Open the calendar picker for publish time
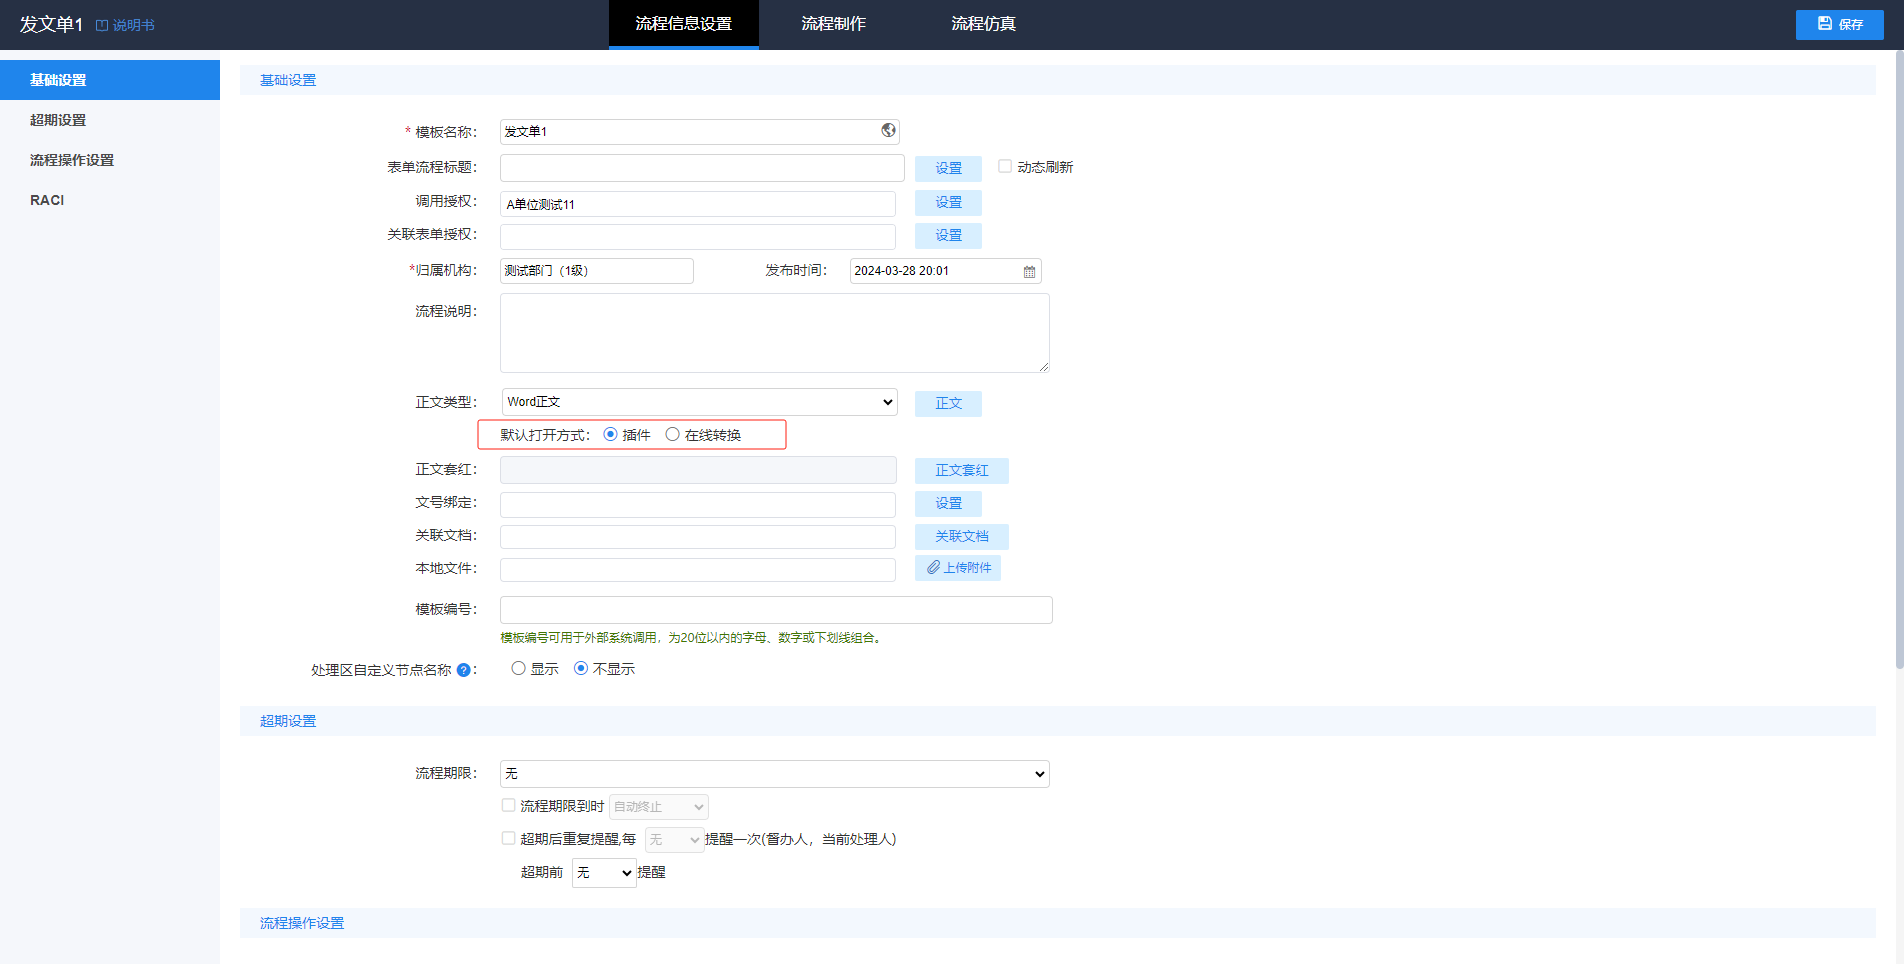 (1029, 272)
